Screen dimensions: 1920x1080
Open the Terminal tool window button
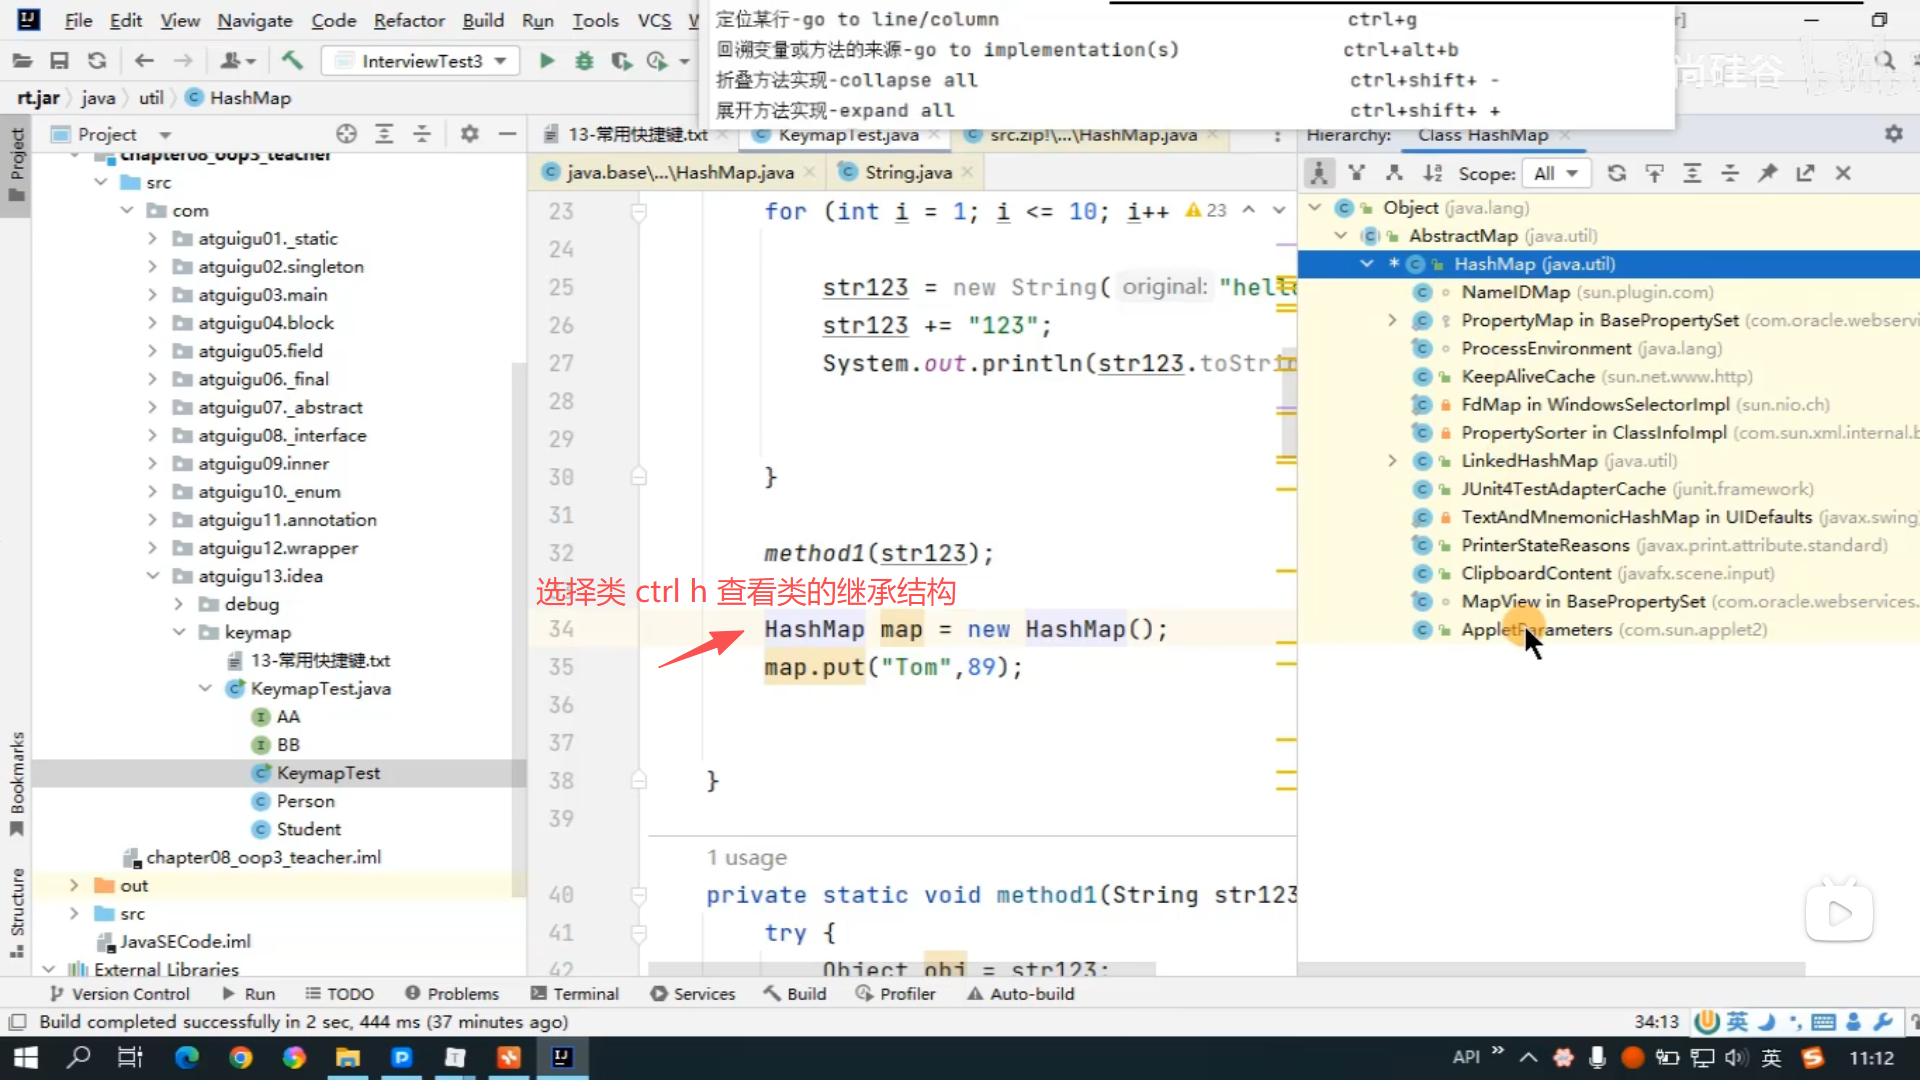(575, 993)
